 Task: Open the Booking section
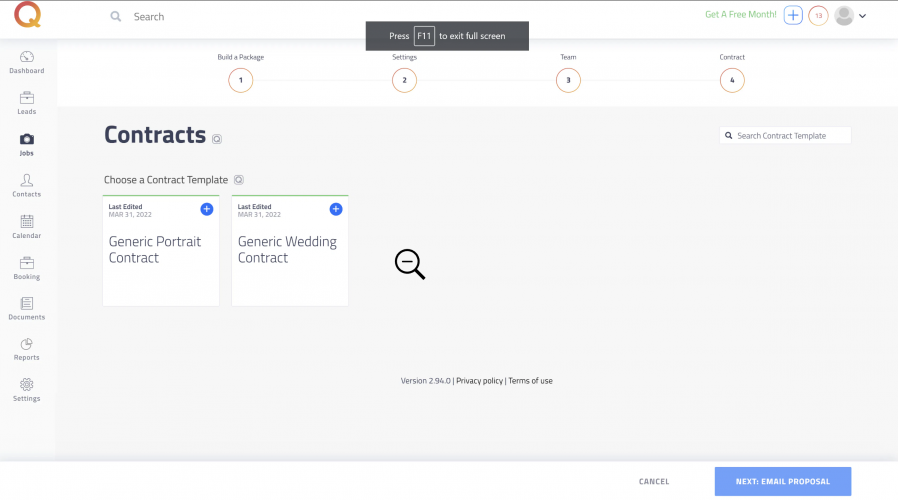coord(27,267)
